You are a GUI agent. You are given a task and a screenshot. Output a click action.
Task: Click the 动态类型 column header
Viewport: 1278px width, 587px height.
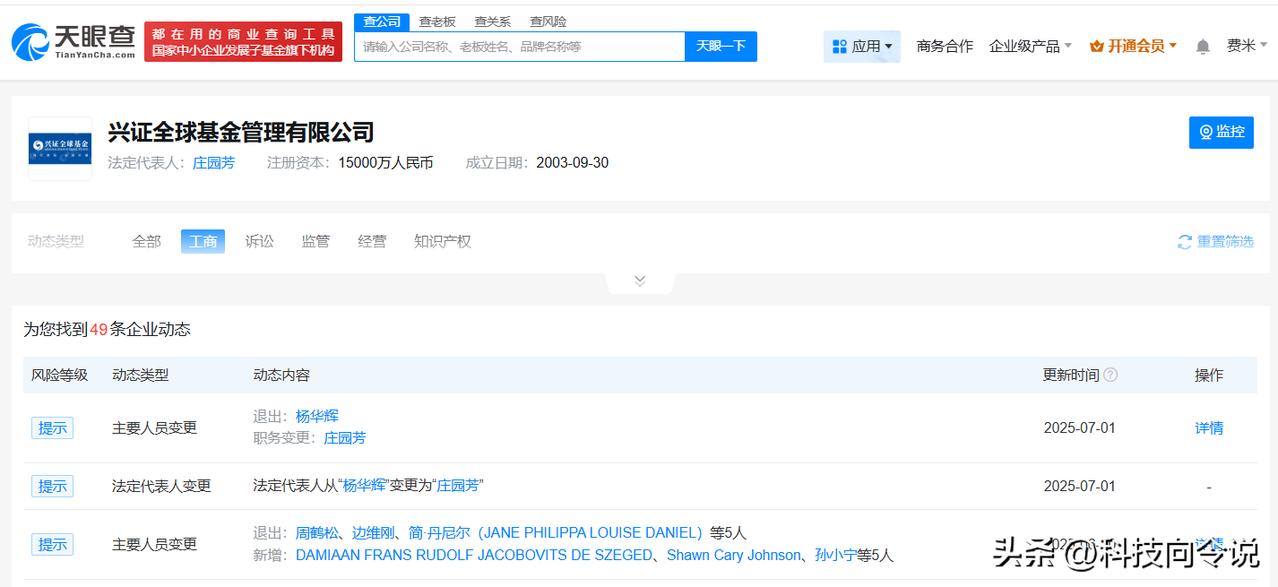pyautogui.click(x=140, y=375)
